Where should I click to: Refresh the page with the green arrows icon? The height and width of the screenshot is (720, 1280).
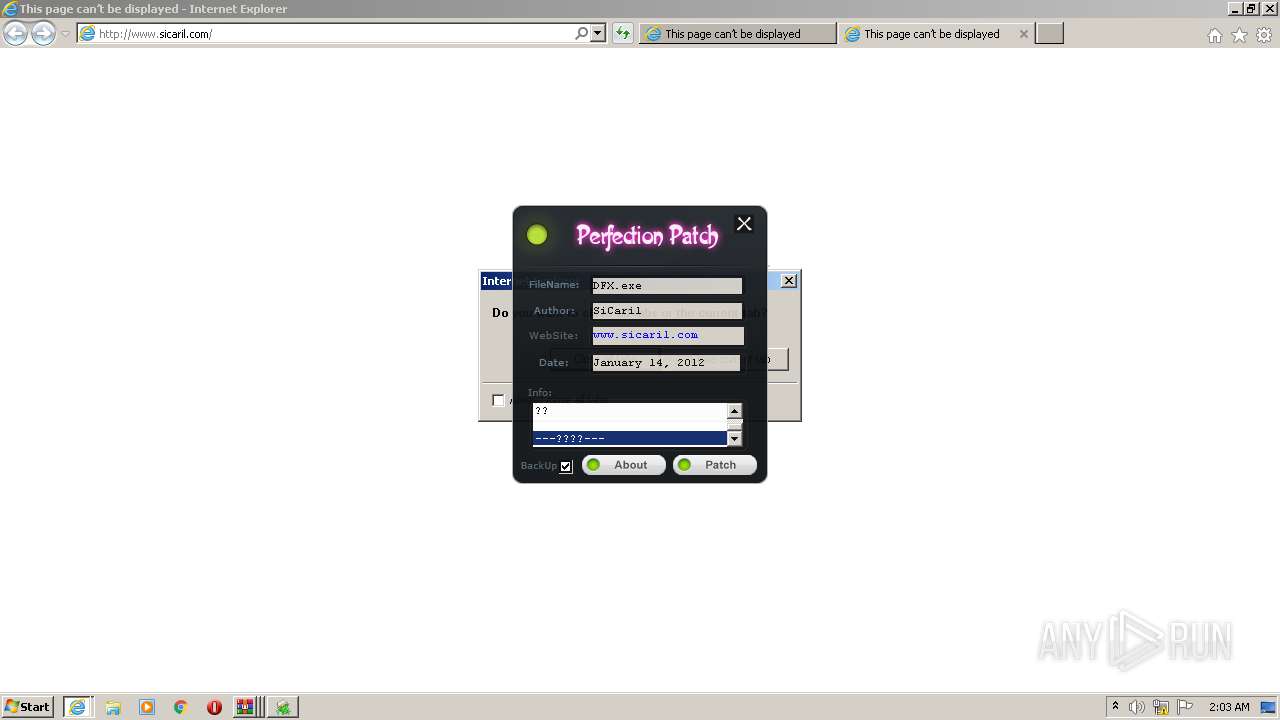[623, 33]
